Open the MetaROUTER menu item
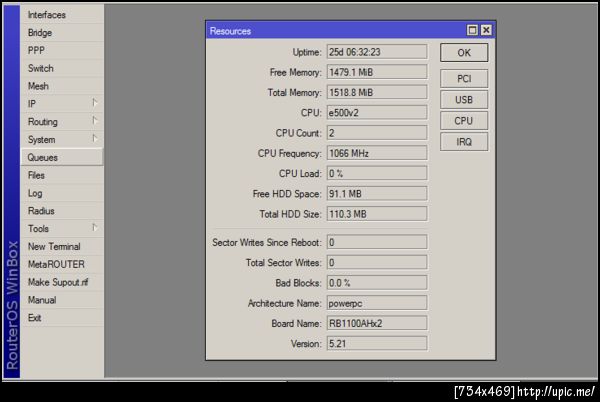The width and height of the screenshot is (600, 402). 62,264
